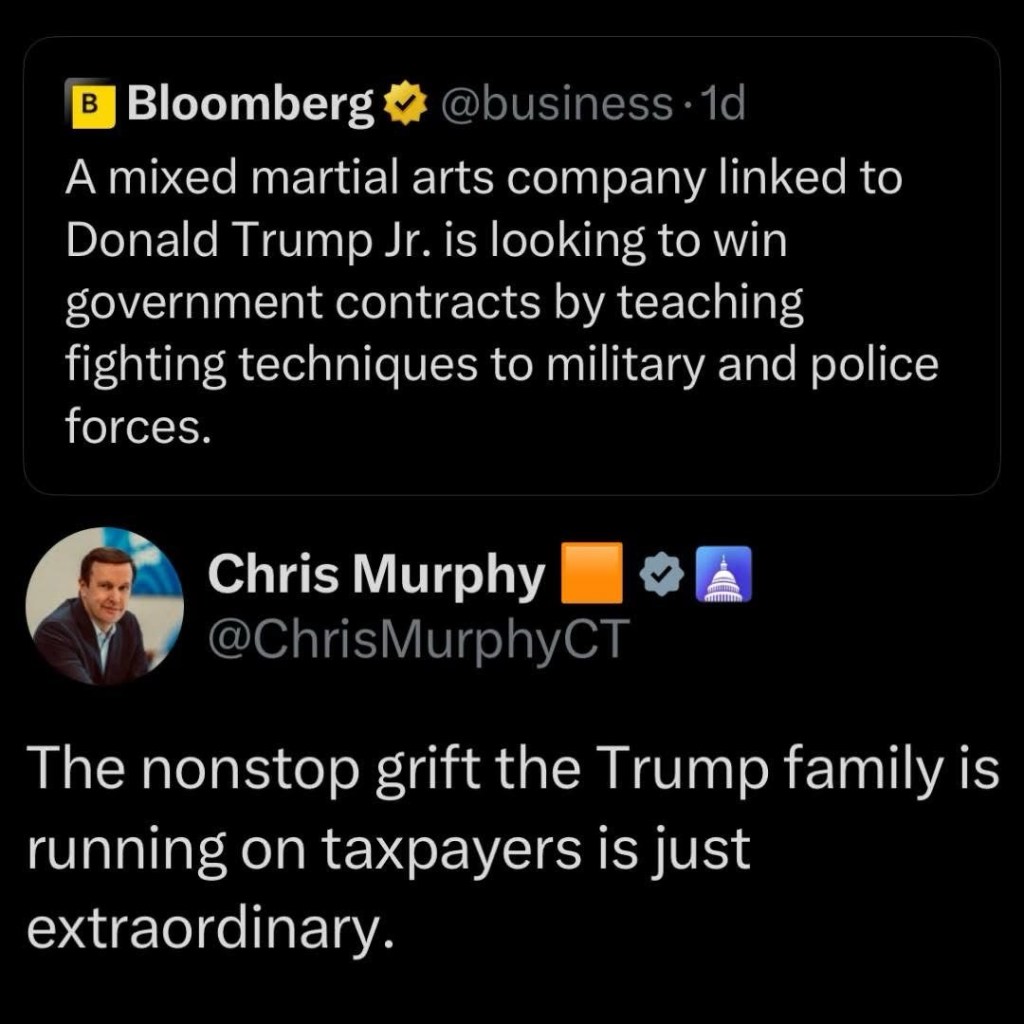Click the orange square beside Chris Murphy
The height and width of the screenshot is (1024, 1024).
[592, 577]
